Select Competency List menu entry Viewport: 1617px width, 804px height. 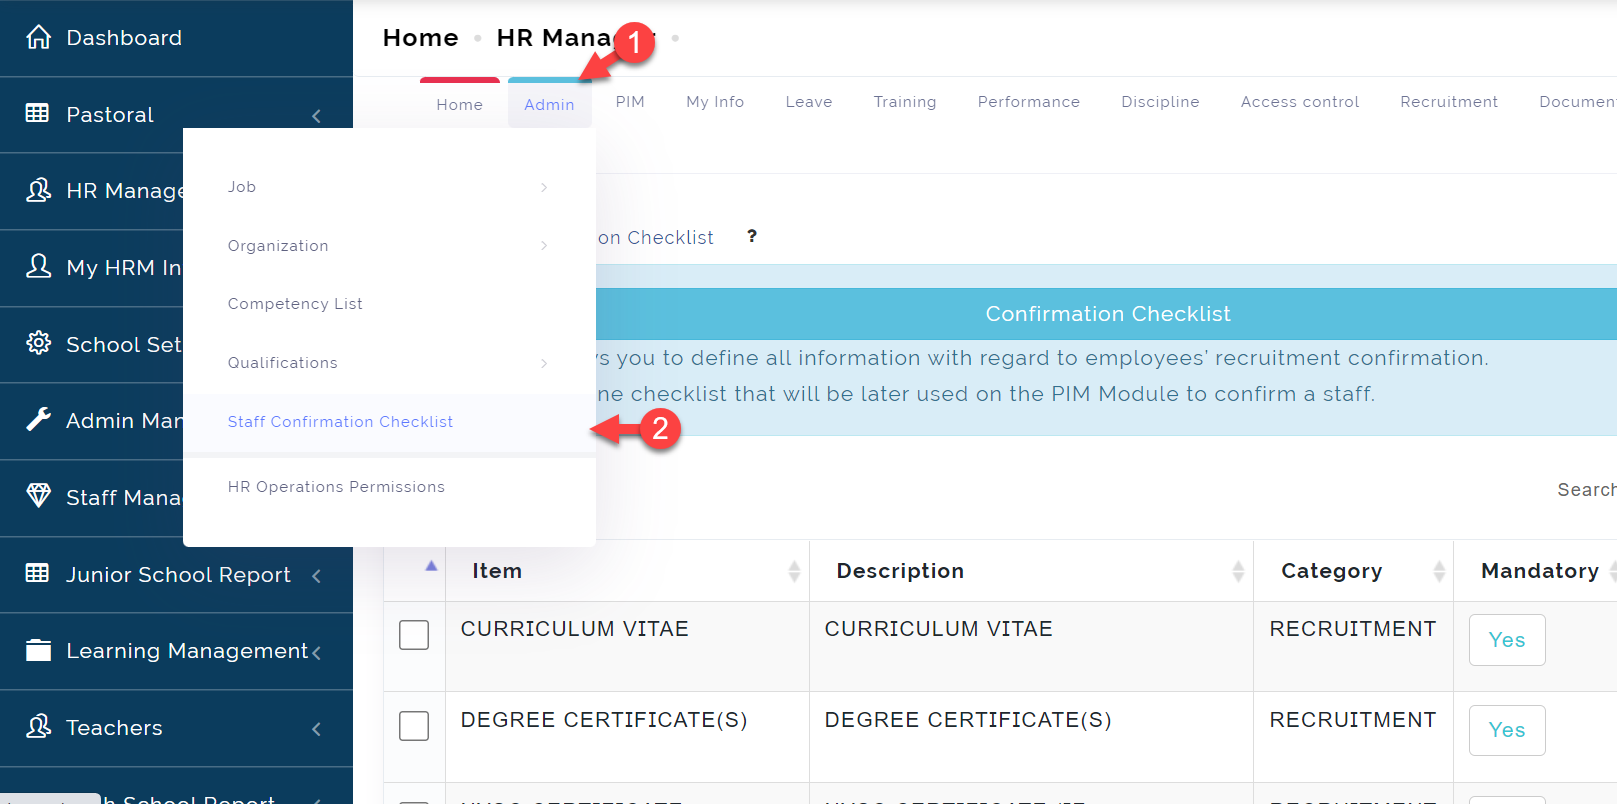[x=390, y=304]
